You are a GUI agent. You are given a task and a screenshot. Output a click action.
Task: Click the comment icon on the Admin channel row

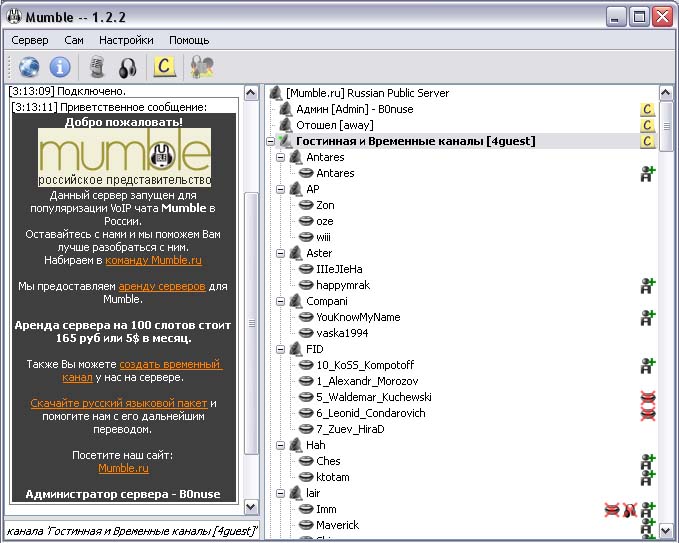648,109
